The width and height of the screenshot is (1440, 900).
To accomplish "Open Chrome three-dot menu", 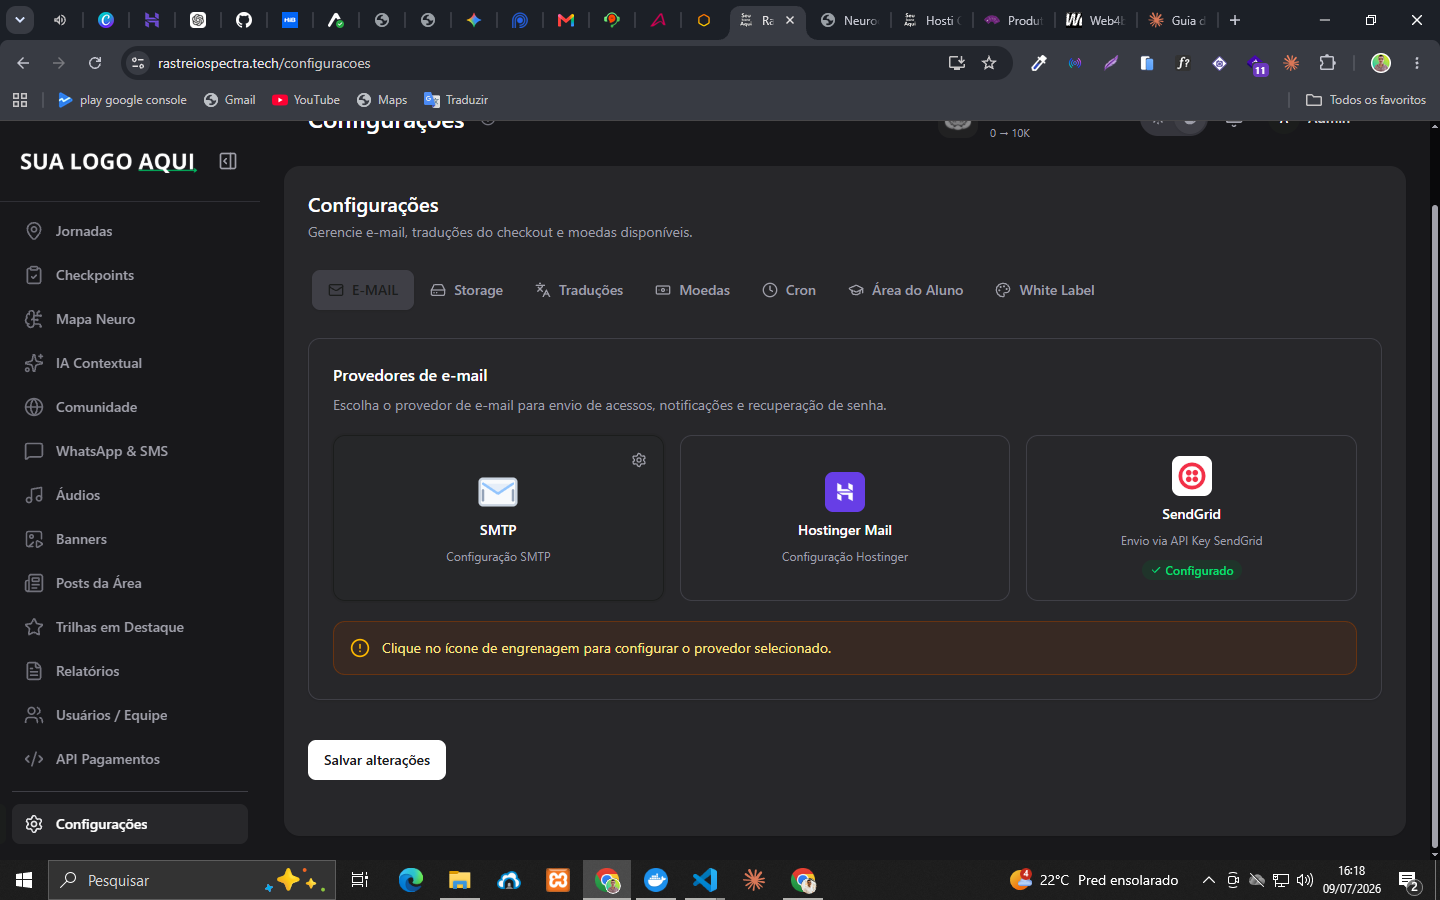I will [x=1417, y=63].
